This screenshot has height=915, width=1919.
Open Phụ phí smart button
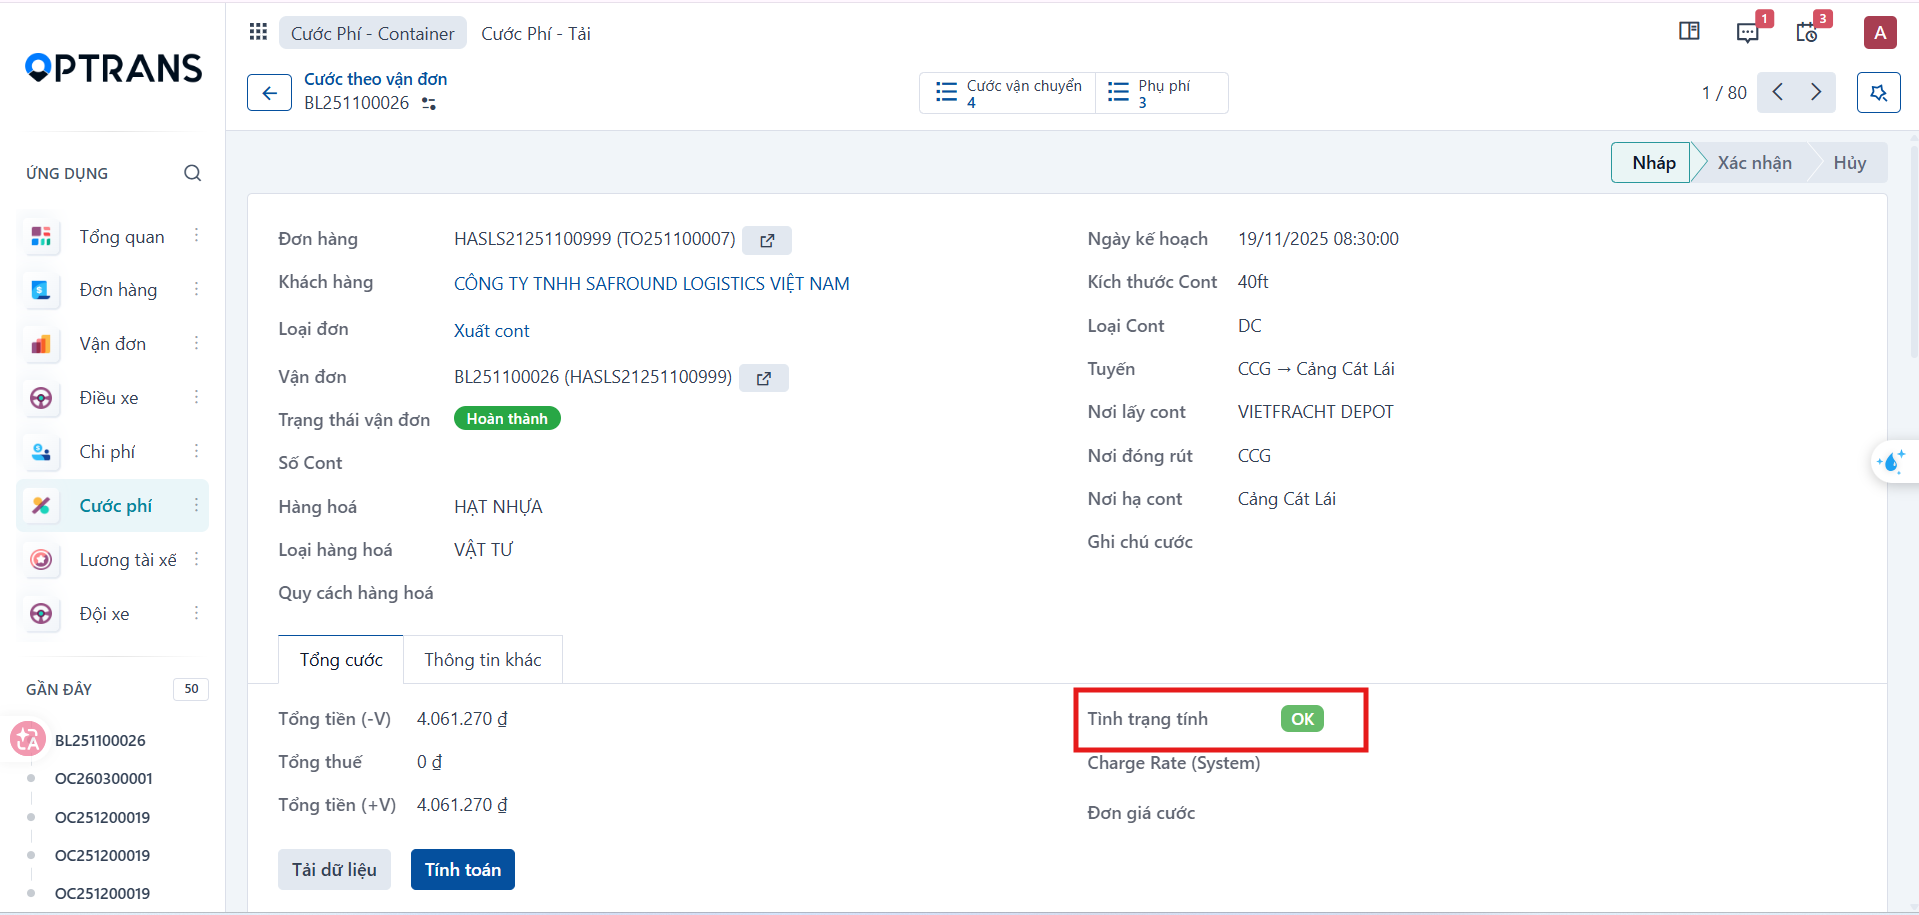[x=1162, y=93]
